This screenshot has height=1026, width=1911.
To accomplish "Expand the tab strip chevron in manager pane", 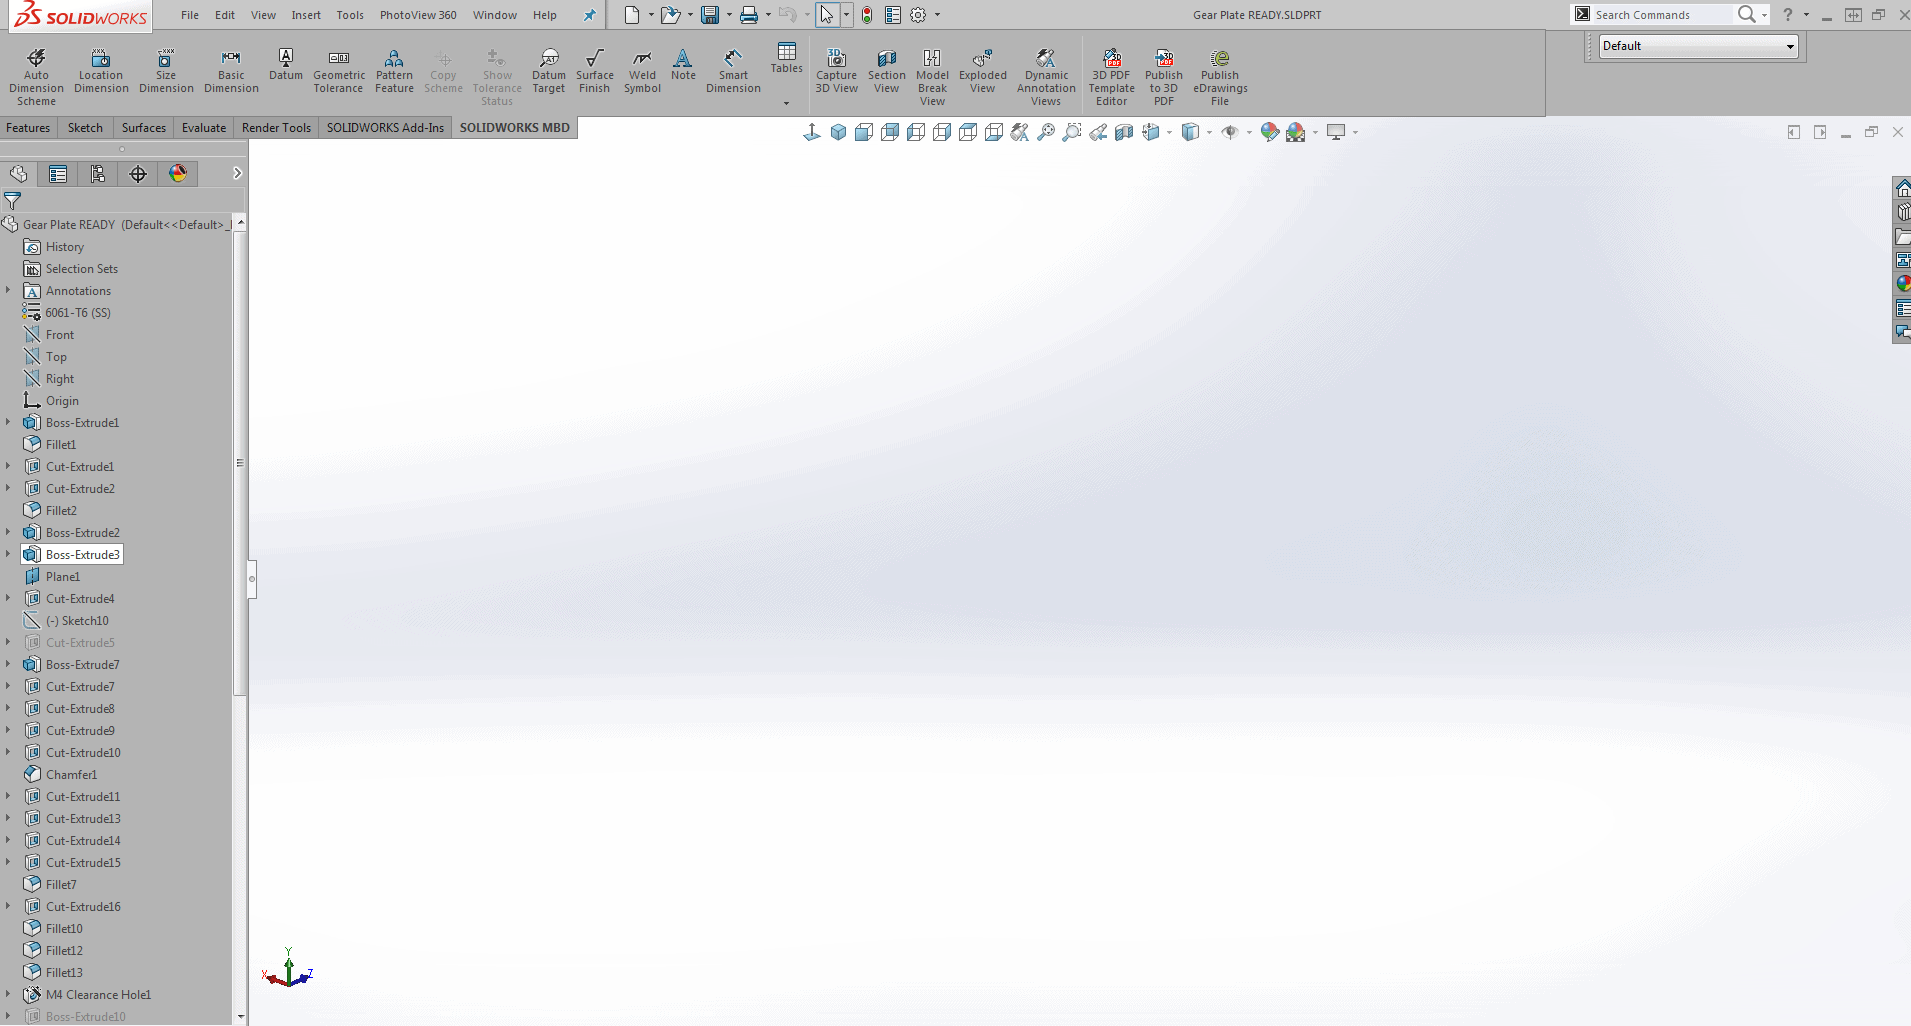I will 237,174.
